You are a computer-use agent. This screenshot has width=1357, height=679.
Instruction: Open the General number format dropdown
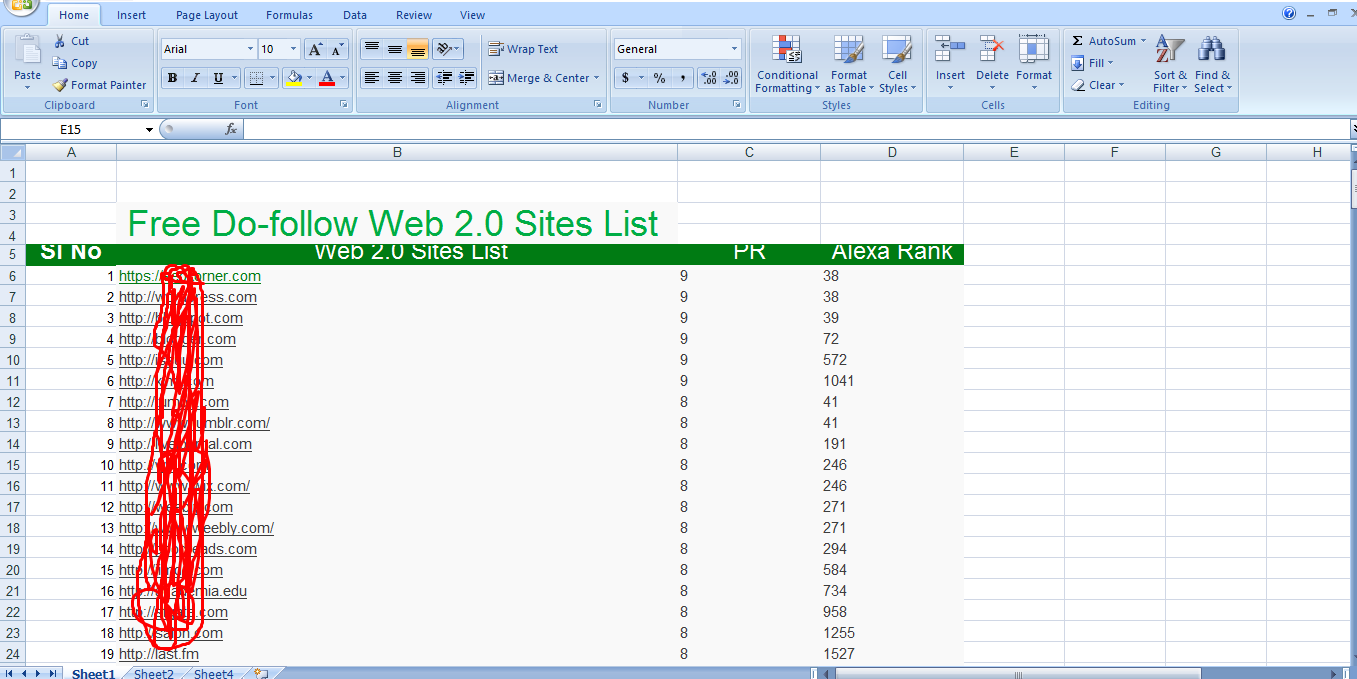coord(677,47)
